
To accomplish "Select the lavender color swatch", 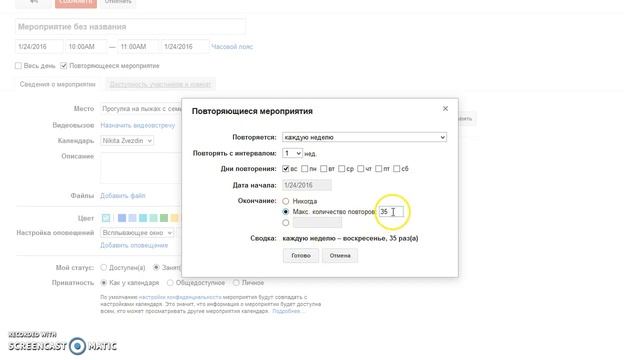I will tap(132, 218).
